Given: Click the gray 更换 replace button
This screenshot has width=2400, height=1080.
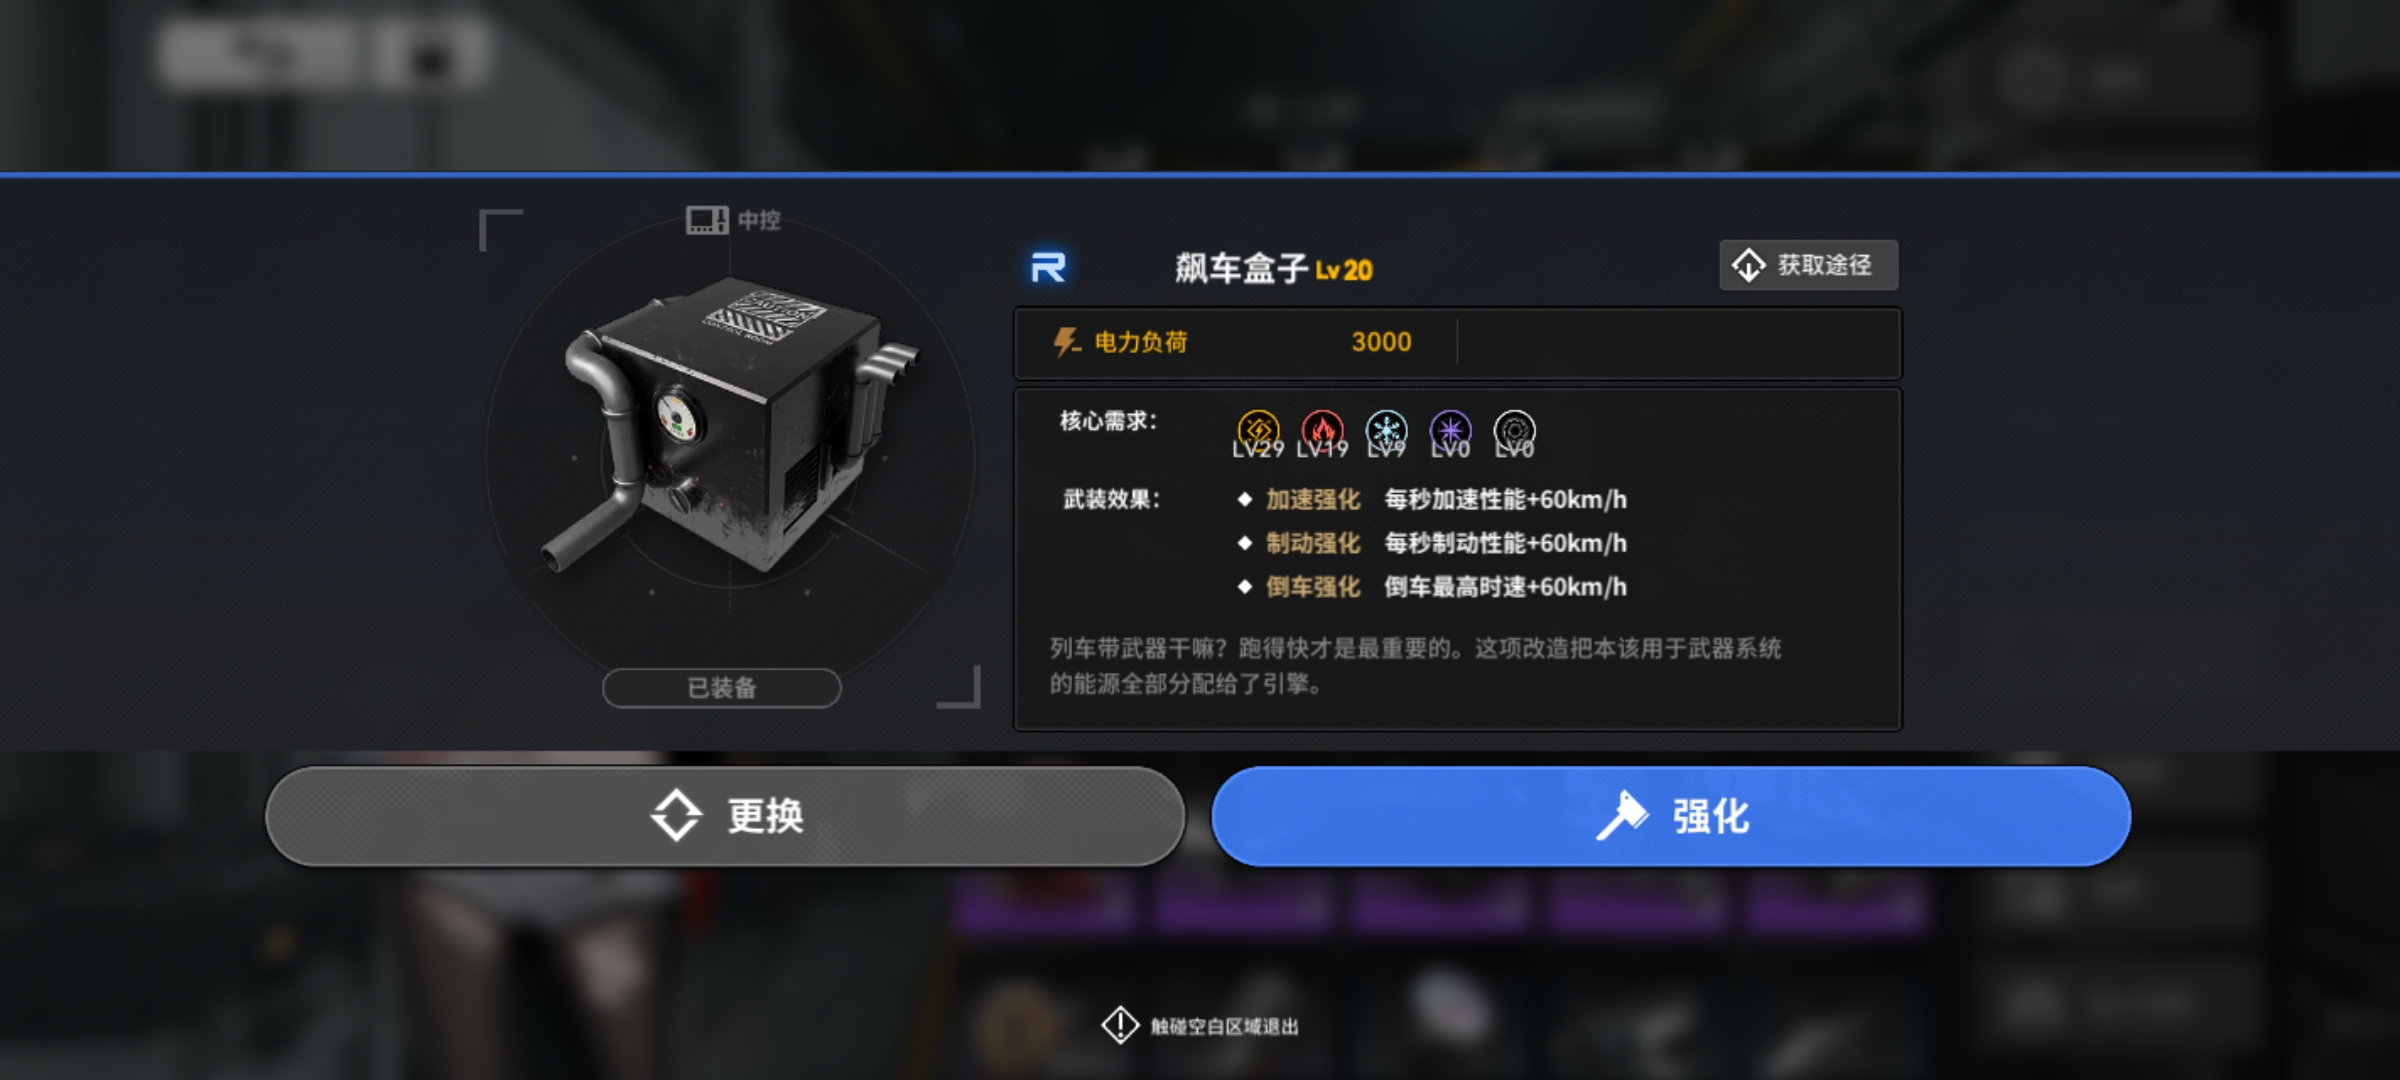Looking at the screenshot, I should click(x=725, y=816).
